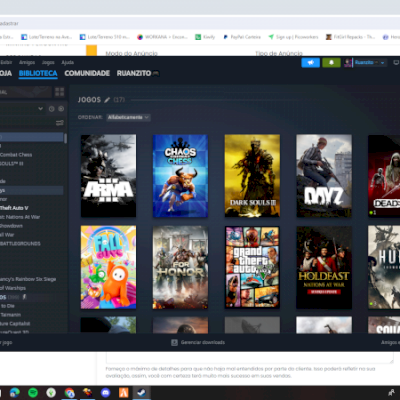Open Steam notifications bell button

331,63
